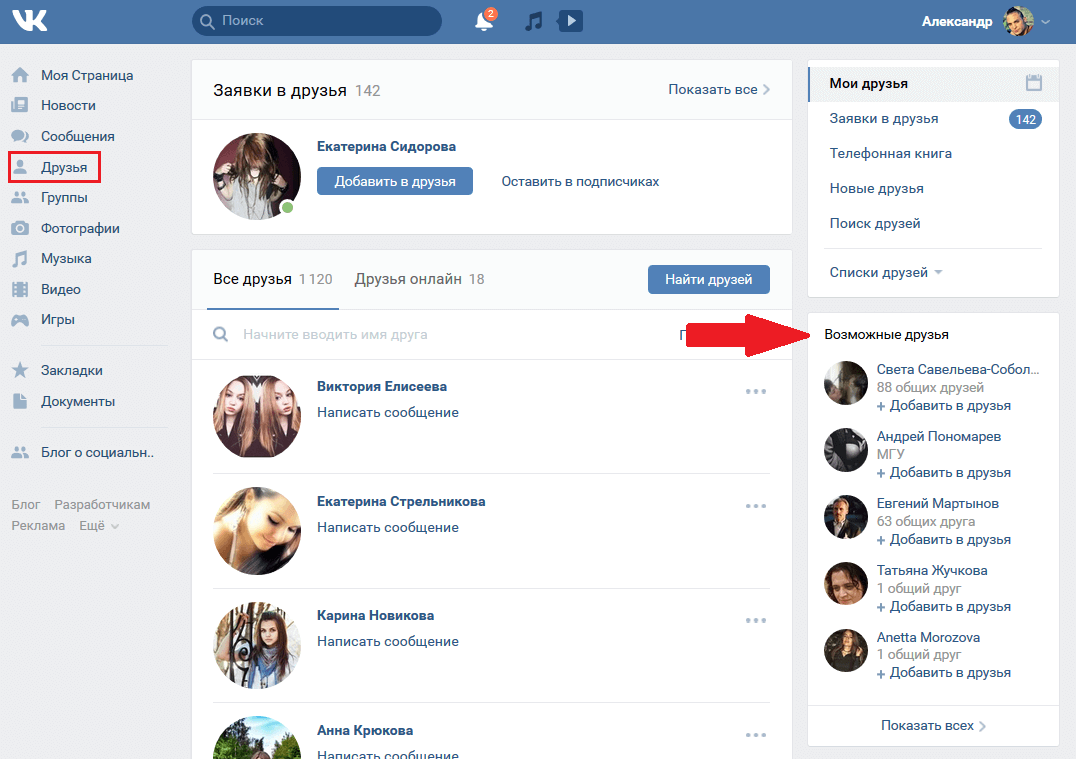Open Виктория Елисеева's avatar photo
Viewport: 1076px width, 759px height.
click(x=257, y=417)
